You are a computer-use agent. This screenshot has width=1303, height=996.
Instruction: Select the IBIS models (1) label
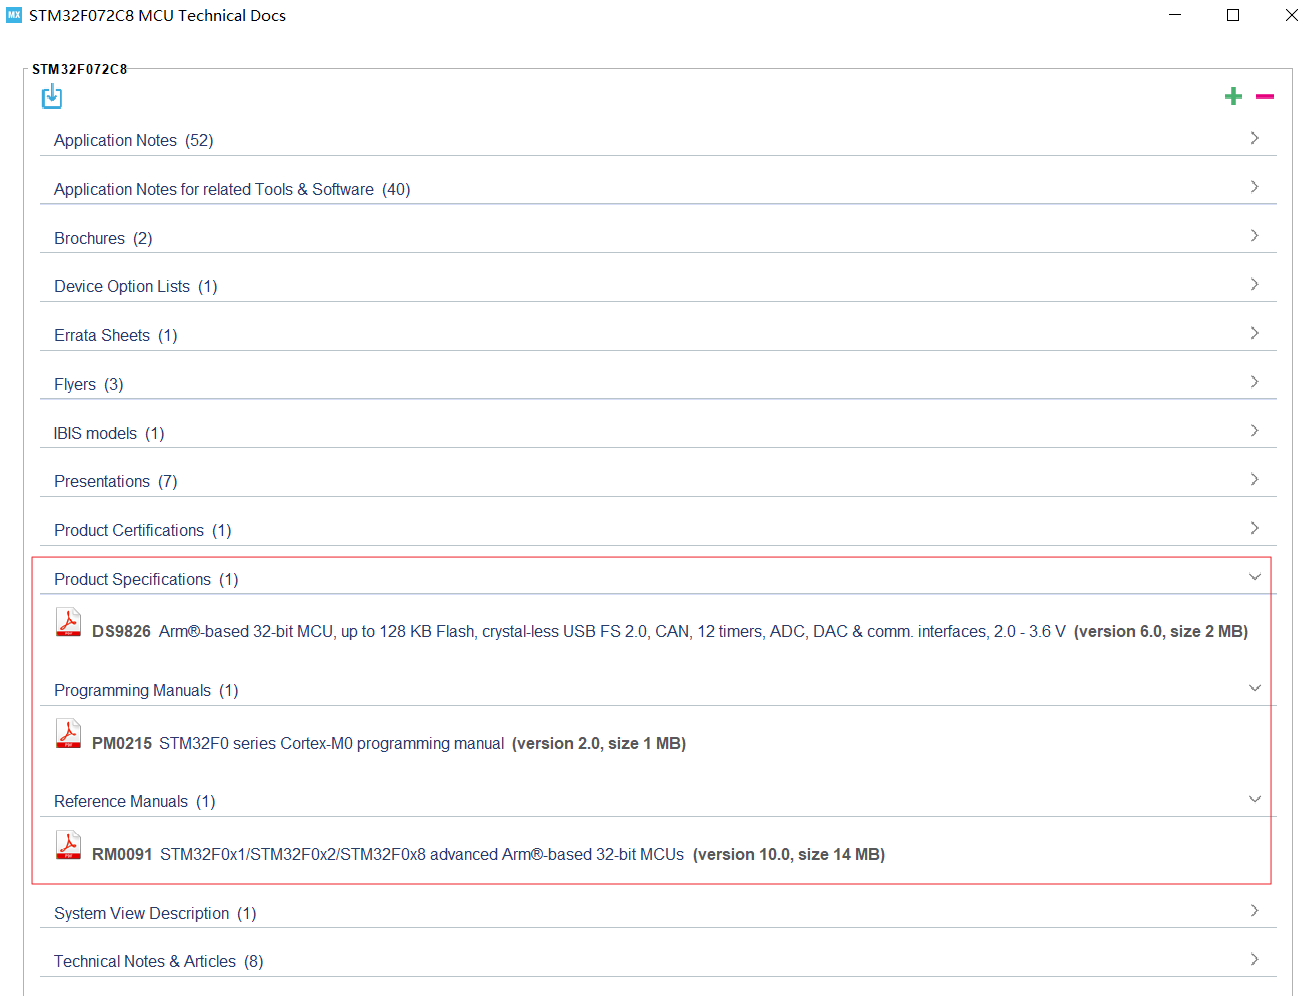pyautogui.click(x=109, y=434)
